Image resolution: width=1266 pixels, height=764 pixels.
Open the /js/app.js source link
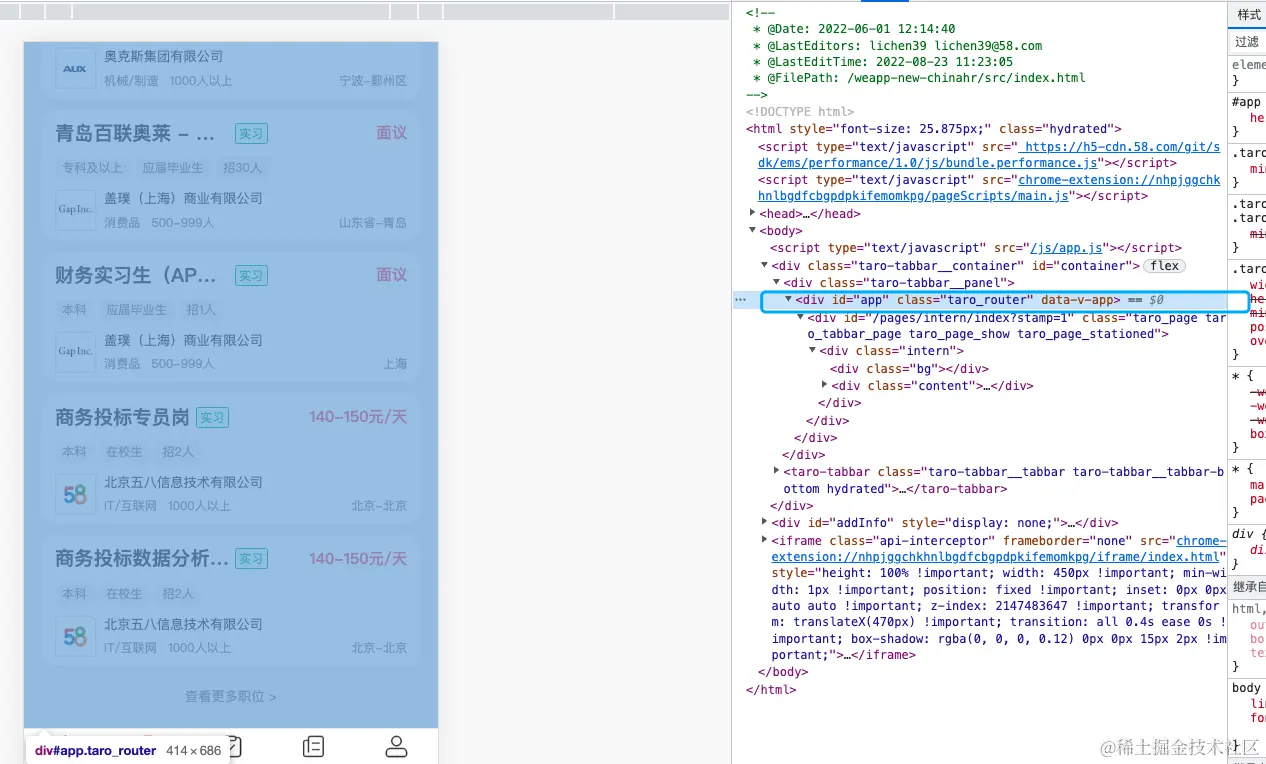point(1066,248)
